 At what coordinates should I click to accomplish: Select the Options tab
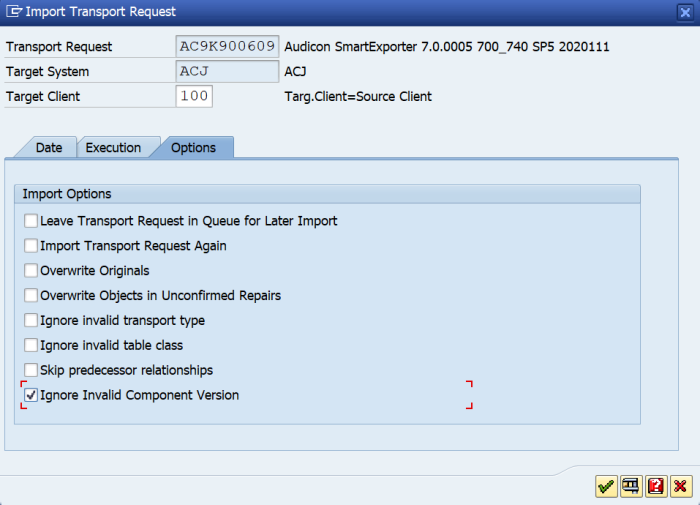(193, 148)
